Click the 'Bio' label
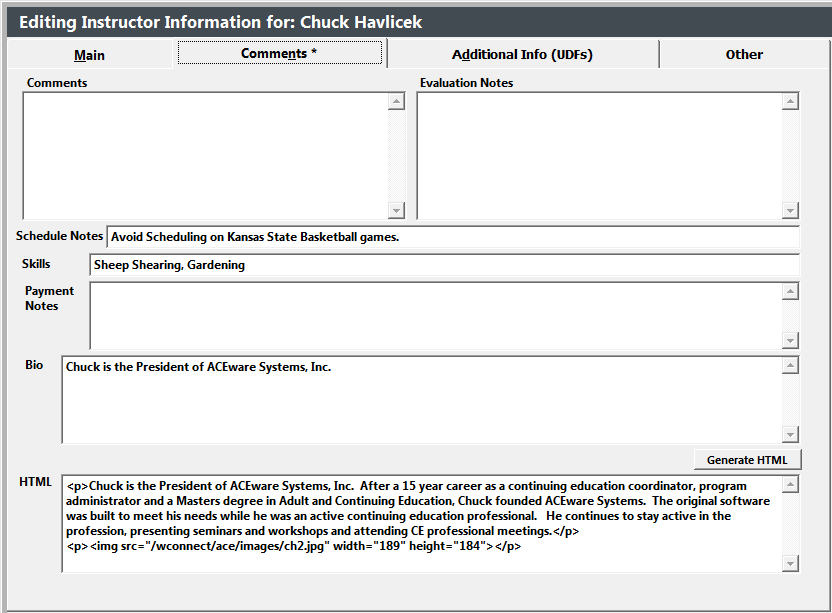Image resolution: width=832 pixels, height=613 pixels. [x=34, y=365]
